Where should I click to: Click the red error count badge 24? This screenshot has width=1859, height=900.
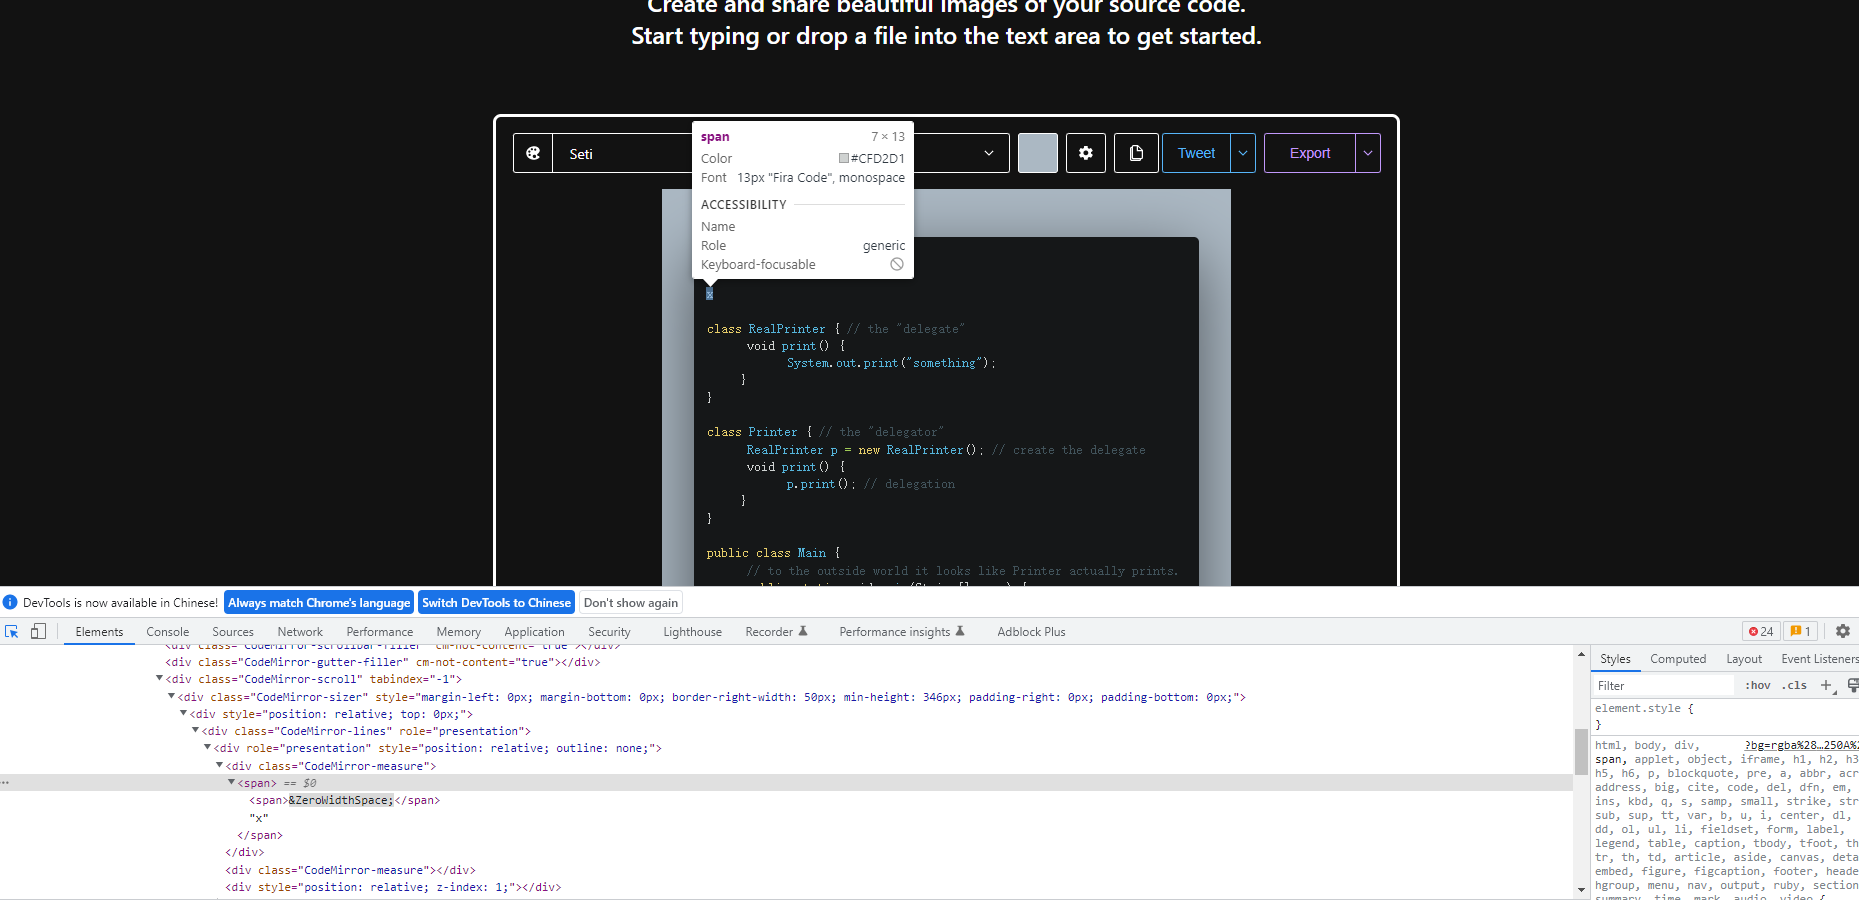click(1761, 631)
